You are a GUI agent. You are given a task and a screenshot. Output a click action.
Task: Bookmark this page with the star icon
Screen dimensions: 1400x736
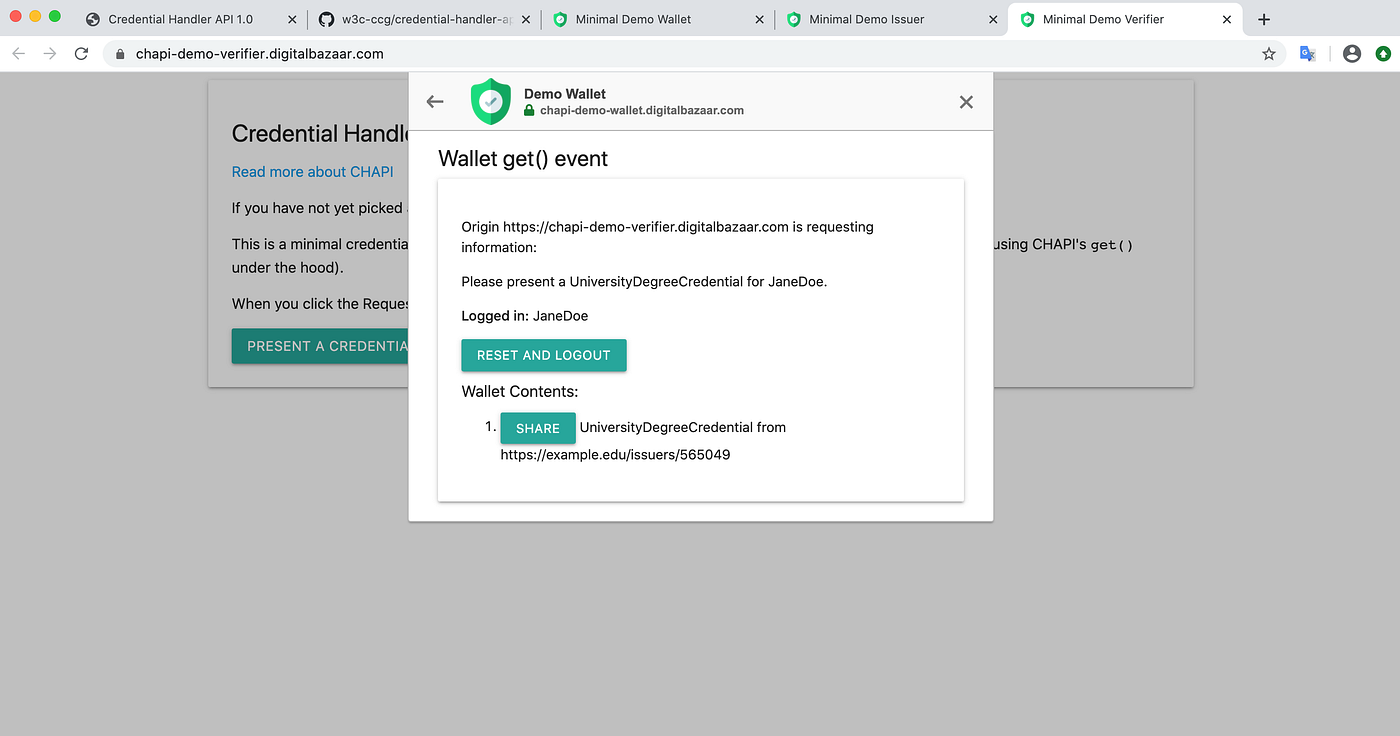pos(1269,54)
